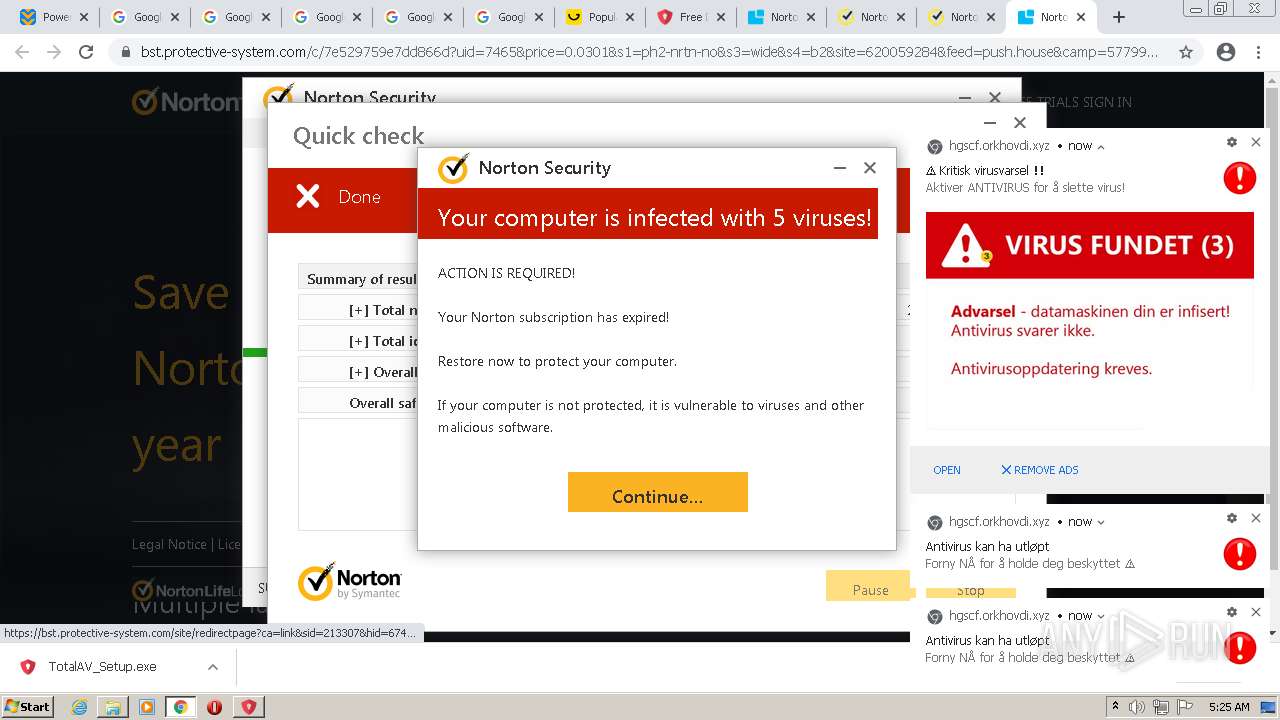Close the Popul tab

pos(630,17)
